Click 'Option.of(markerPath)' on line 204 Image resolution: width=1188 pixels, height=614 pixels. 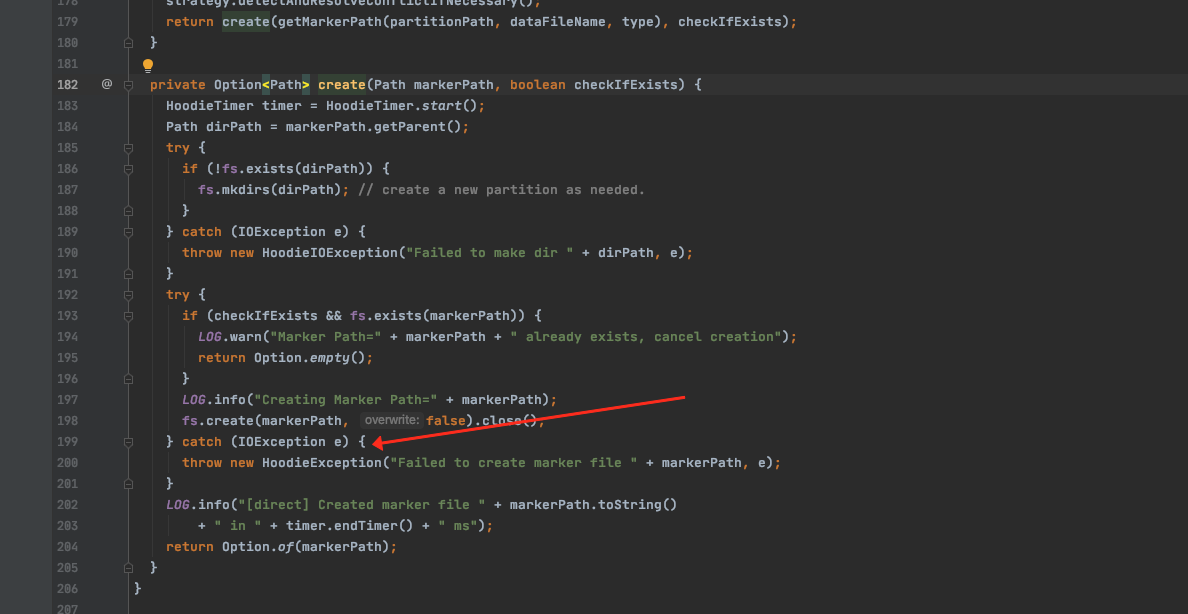pyautogui.click(x=305, y=547)
